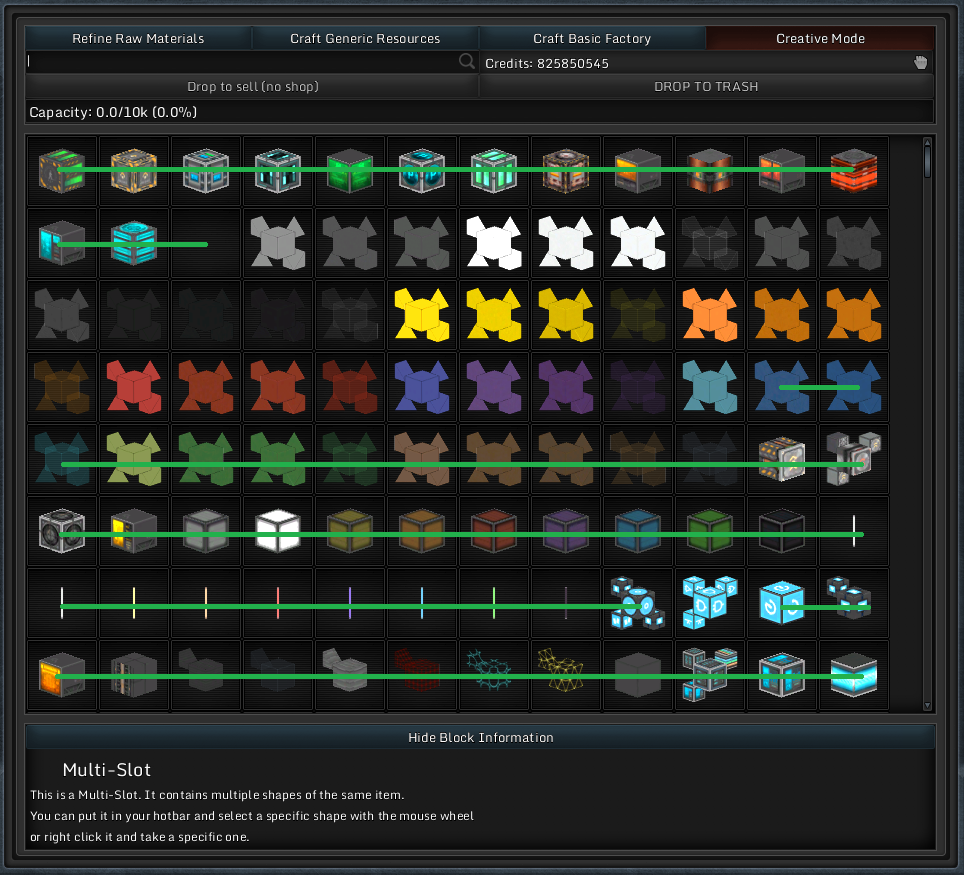This screenshot has height=875, width=964.
Task: Click the scrollbar down arrow
Action: 927,705
